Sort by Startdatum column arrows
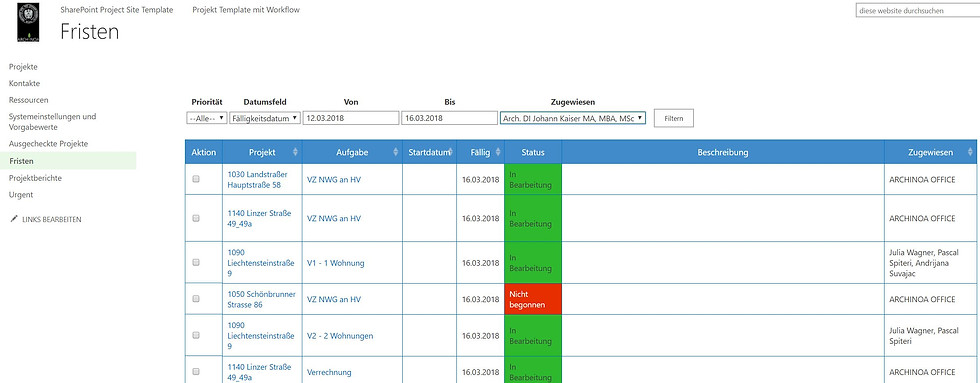 click(x=450, y=152)
